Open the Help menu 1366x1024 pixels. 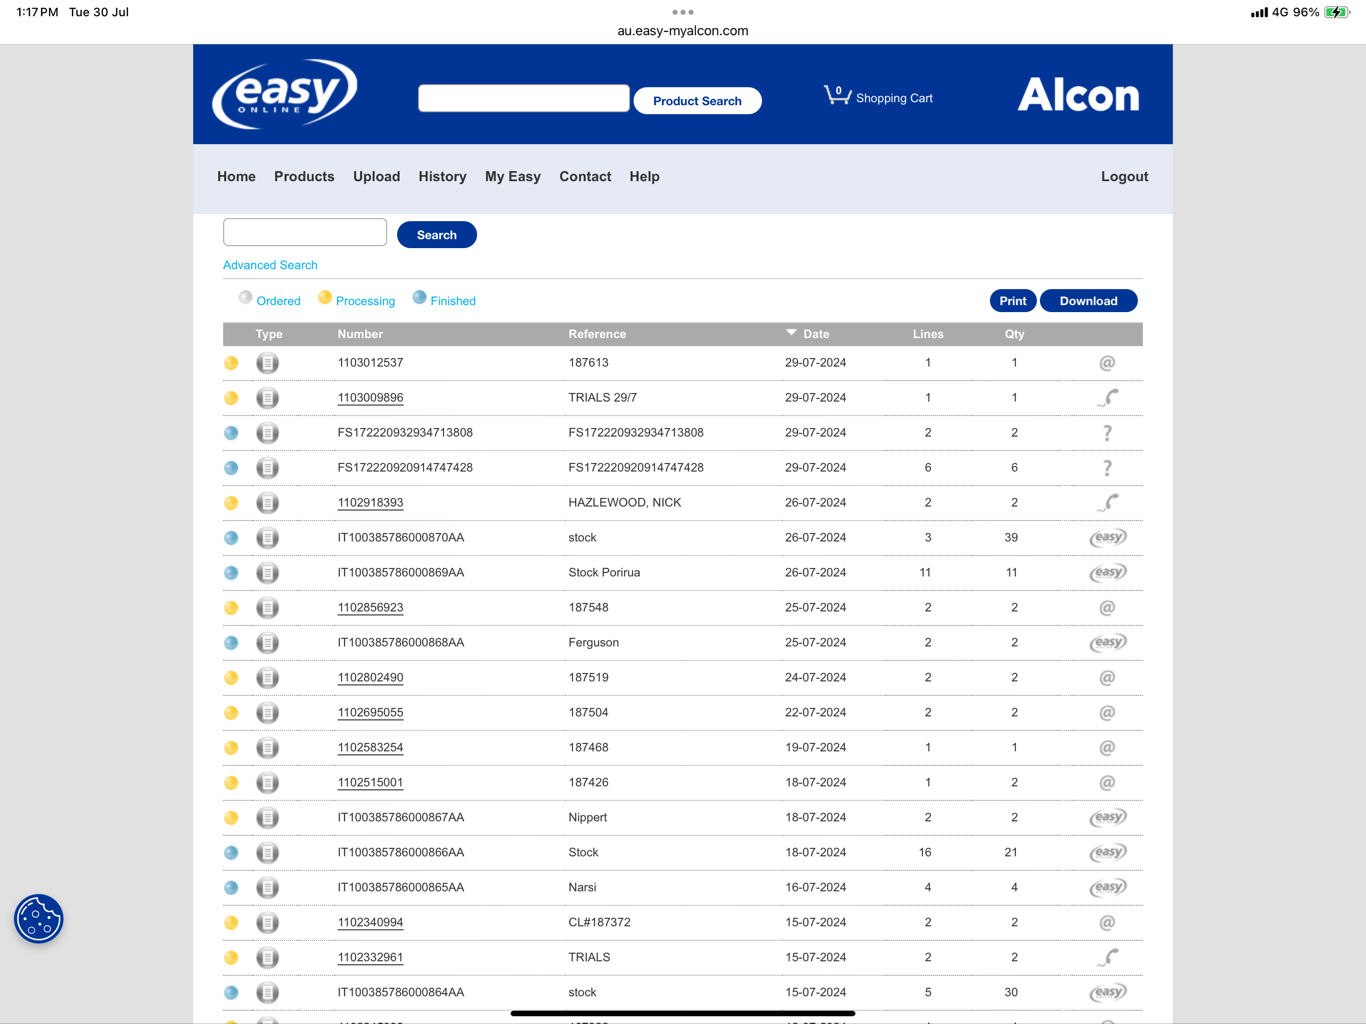pos(644,177)
